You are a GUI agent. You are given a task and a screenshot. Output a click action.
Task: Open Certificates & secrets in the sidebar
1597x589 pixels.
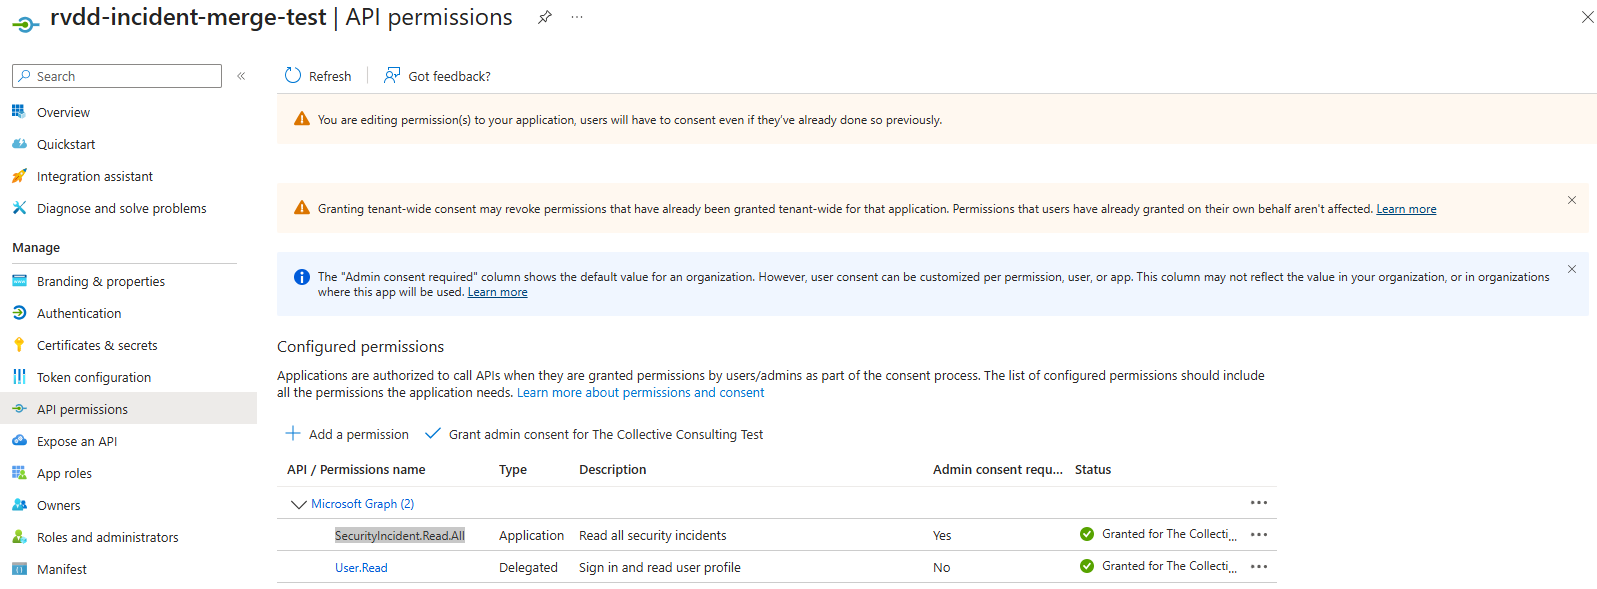click(x=97, y=345)
